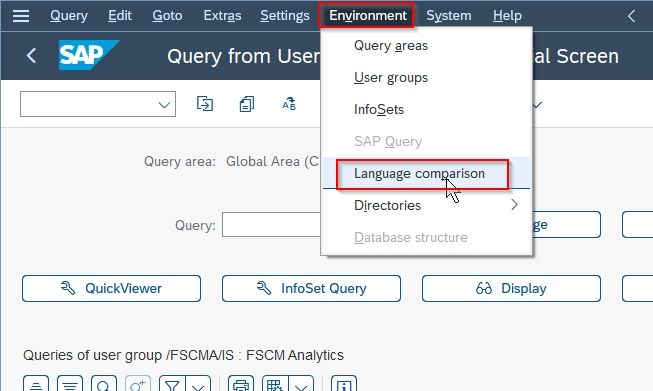This screenshot has width=653, height=391.
Task: Open the Edit menu
Action: click(x=120, y=16)
